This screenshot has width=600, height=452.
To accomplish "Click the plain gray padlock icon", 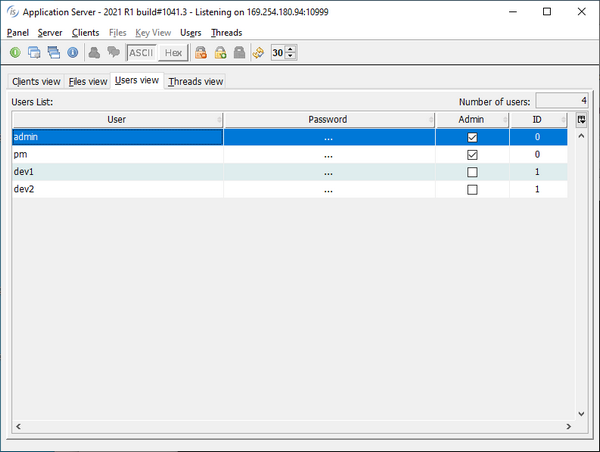I will coord(239,53).
